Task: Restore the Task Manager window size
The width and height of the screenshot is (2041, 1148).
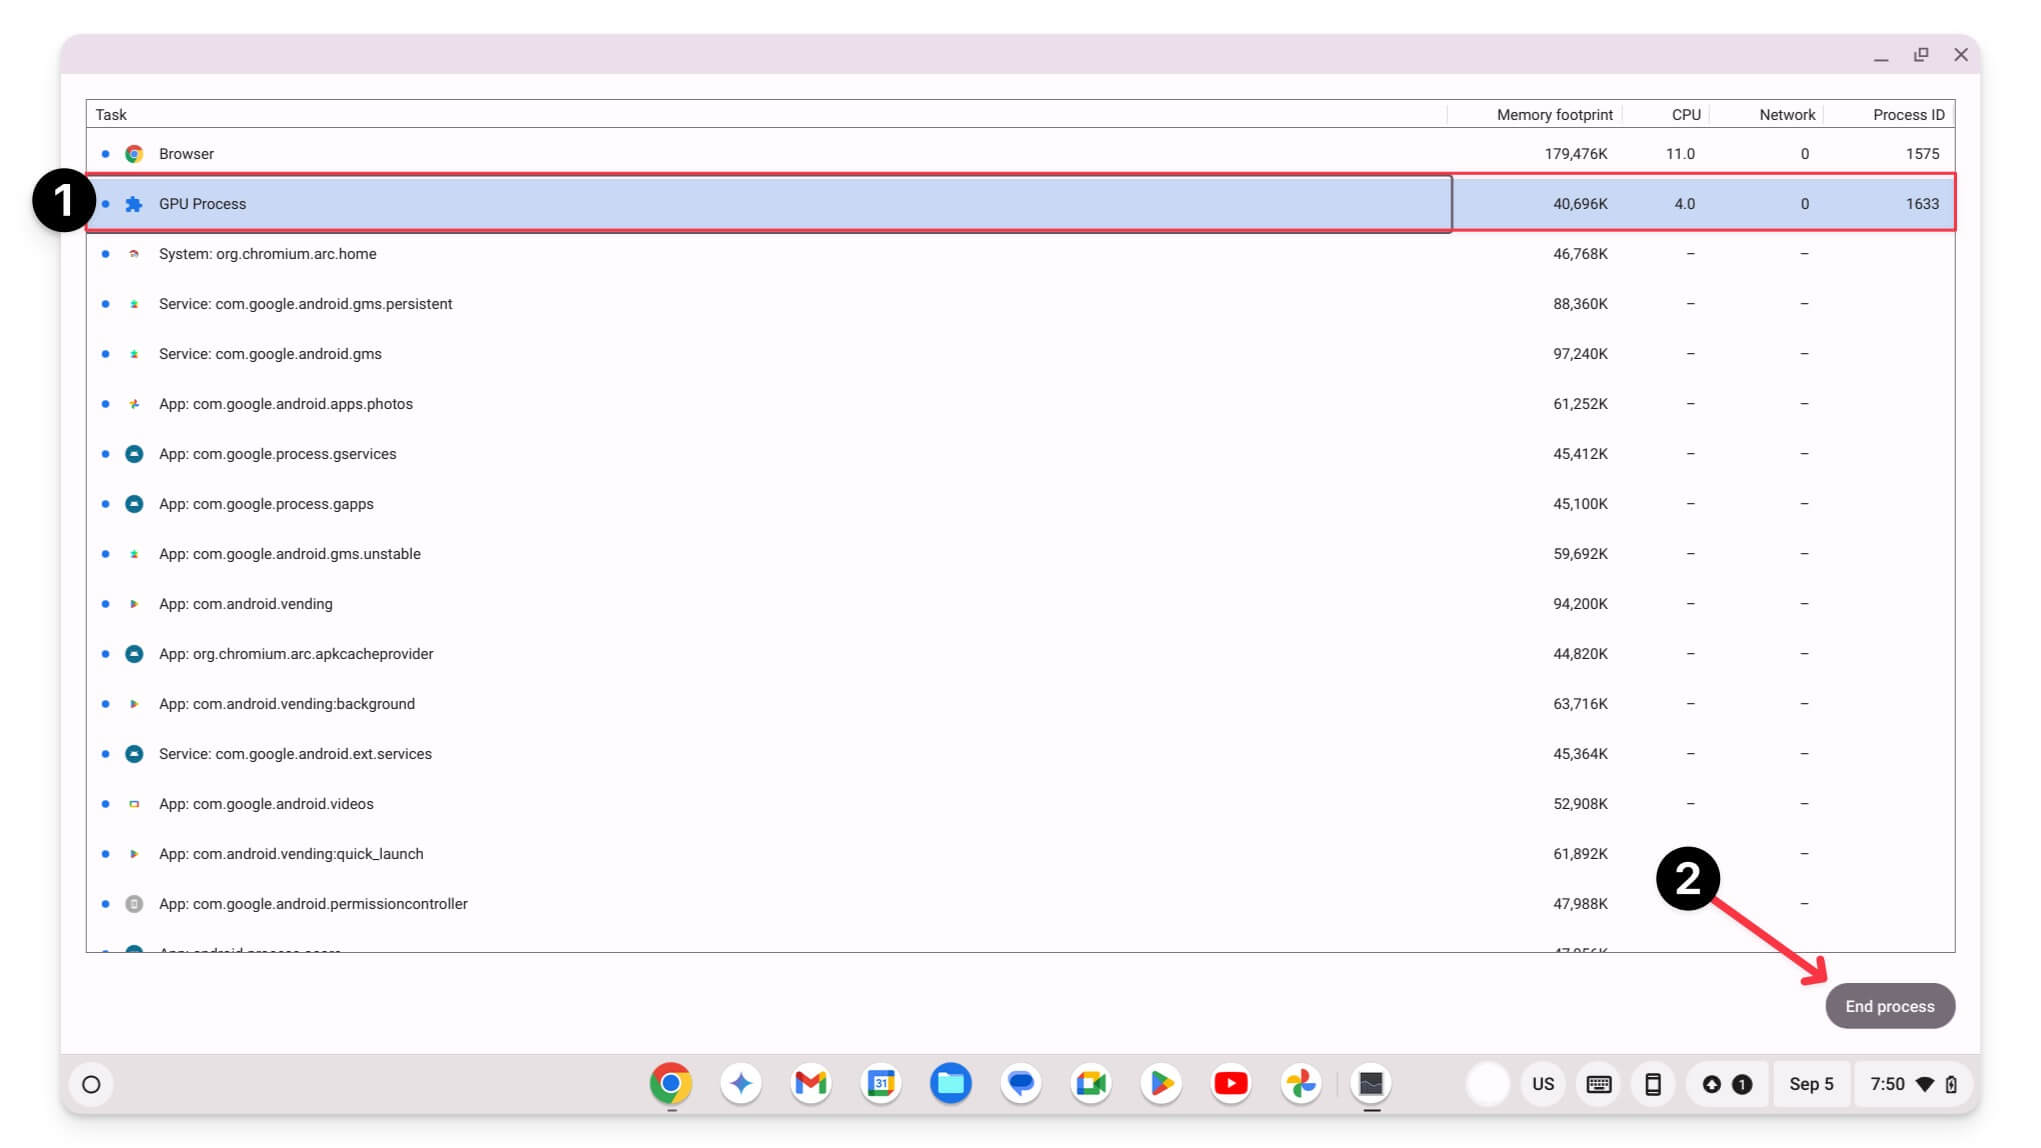Action: point(1920,55)
